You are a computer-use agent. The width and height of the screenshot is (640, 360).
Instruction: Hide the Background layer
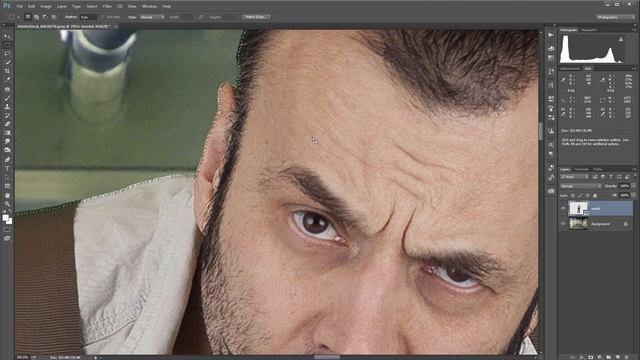tap(563, 224)
